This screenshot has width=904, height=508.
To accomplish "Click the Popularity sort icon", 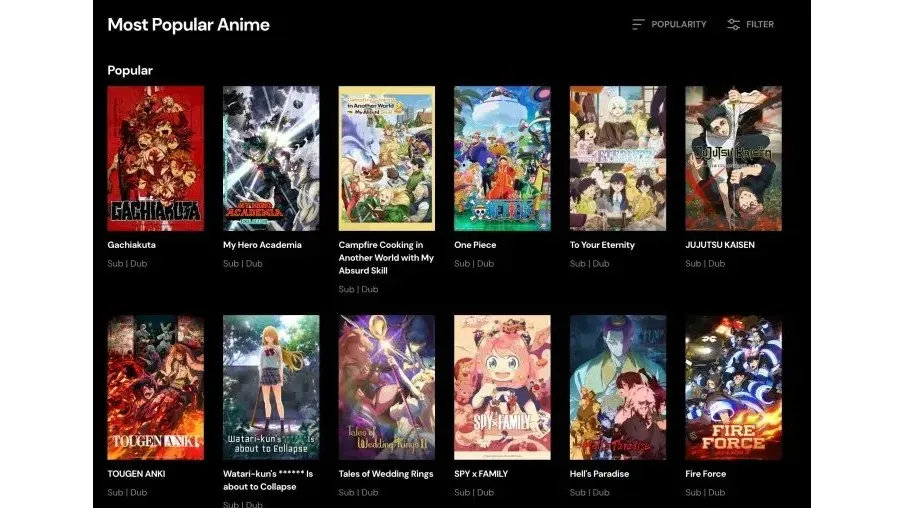I will pyautogui.click(x=638, y=24).
